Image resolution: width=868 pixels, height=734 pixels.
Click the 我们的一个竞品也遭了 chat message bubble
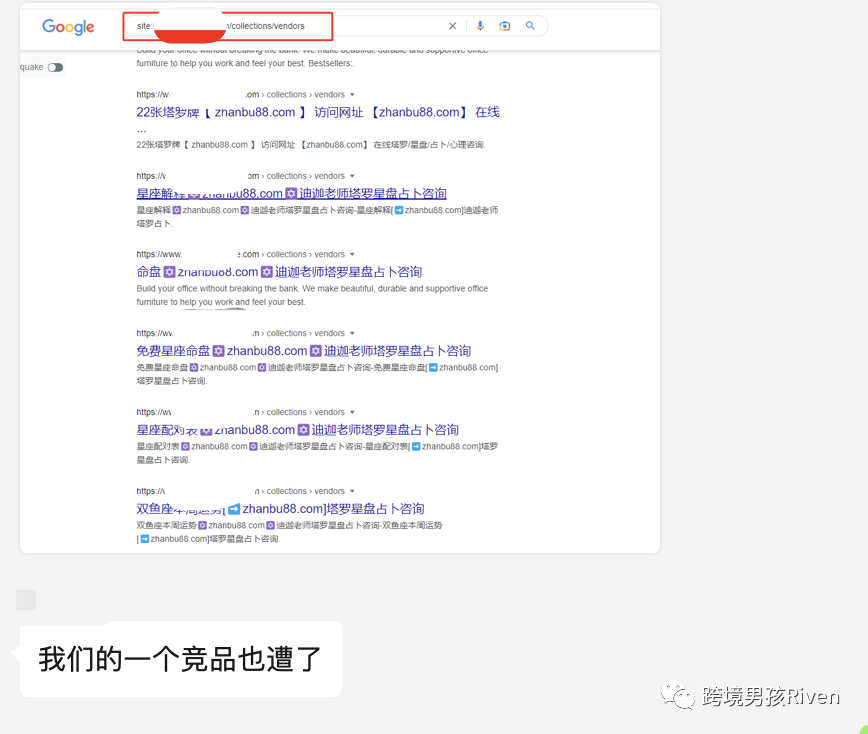tap(180, 659)
